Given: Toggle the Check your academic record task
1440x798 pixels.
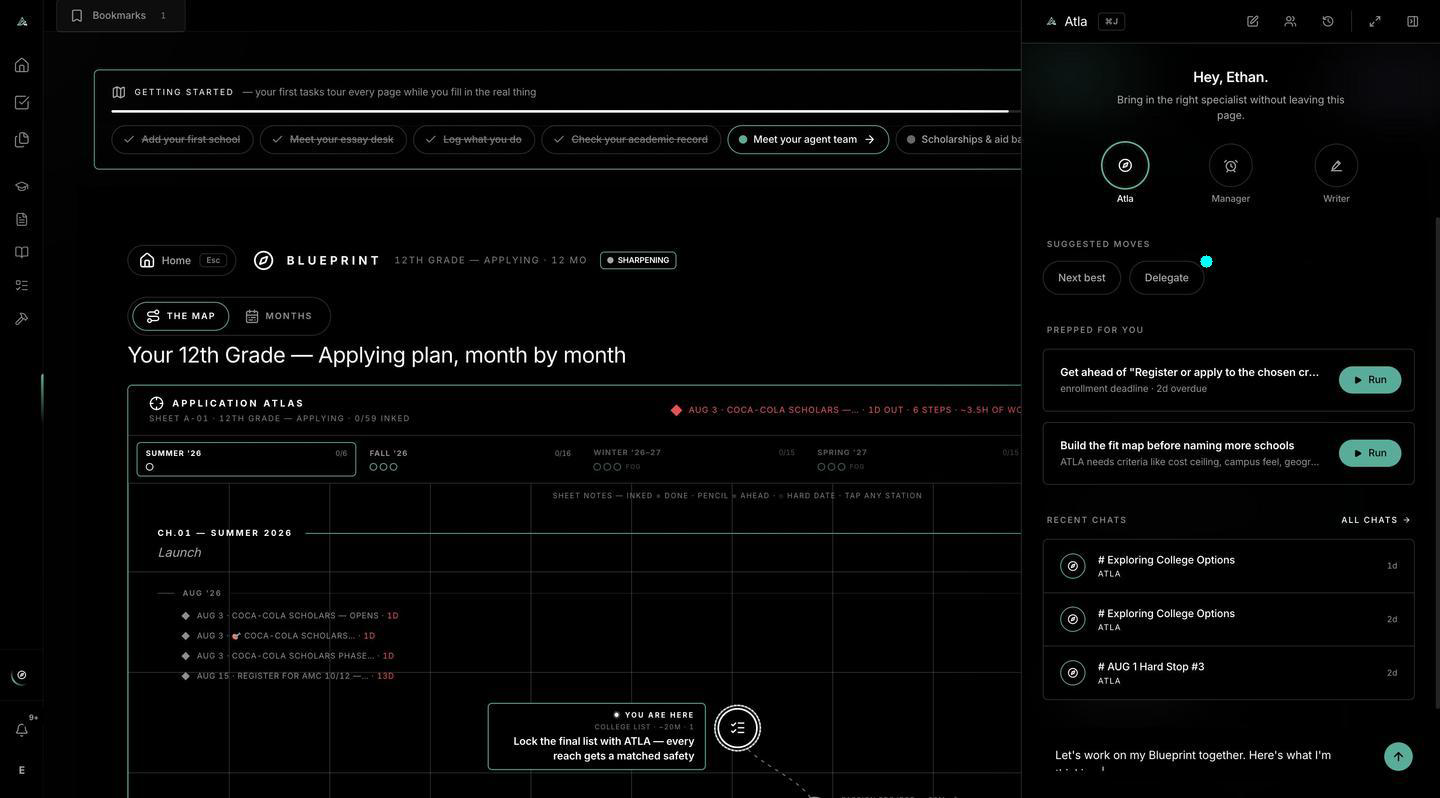Looking at the screenshot, I should [x=631, y=140].
